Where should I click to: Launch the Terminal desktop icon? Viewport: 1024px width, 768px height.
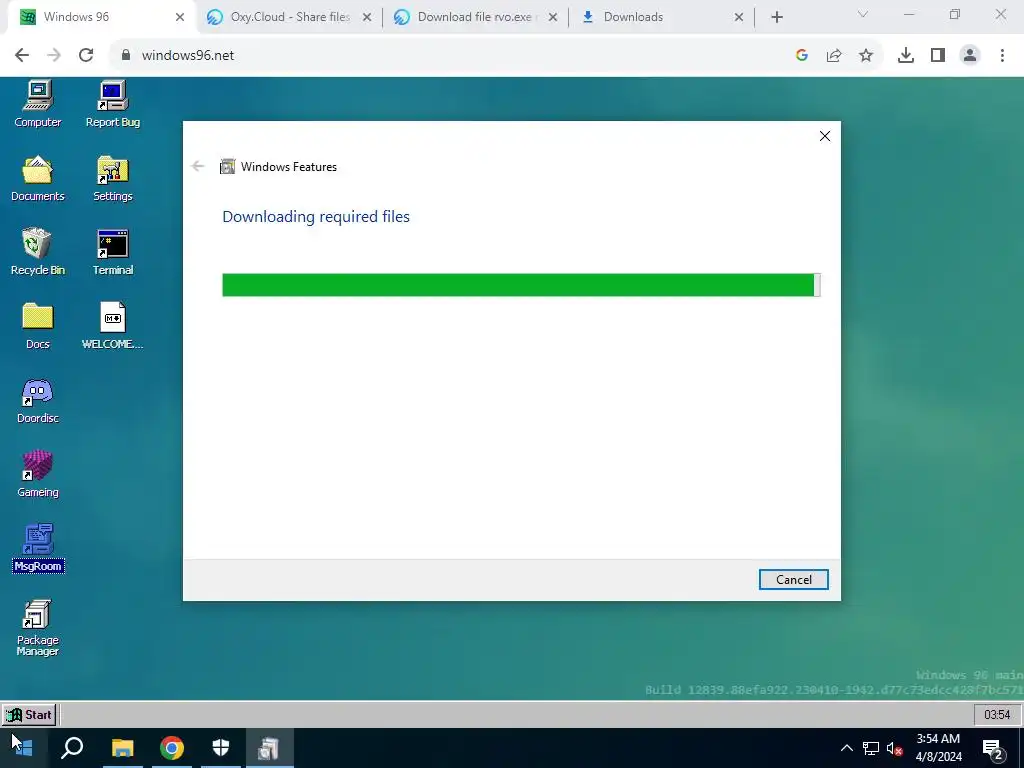coord(112,252)
